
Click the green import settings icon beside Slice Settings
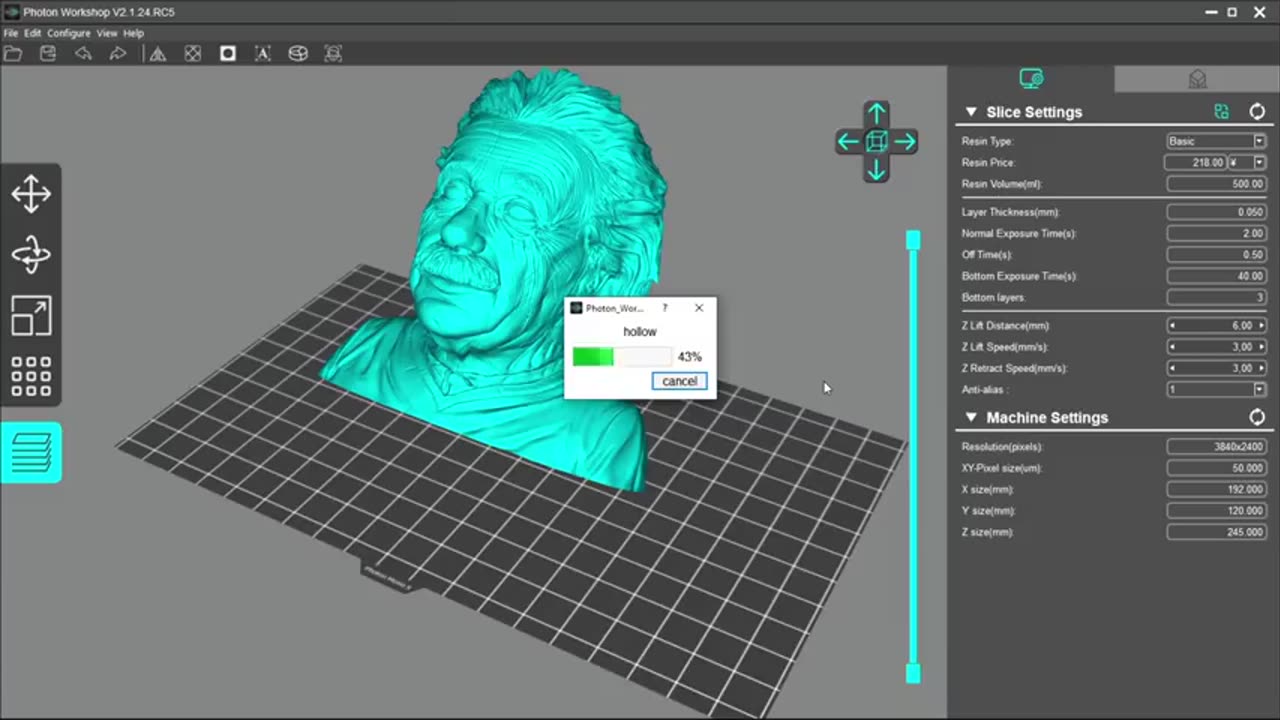1221,112
